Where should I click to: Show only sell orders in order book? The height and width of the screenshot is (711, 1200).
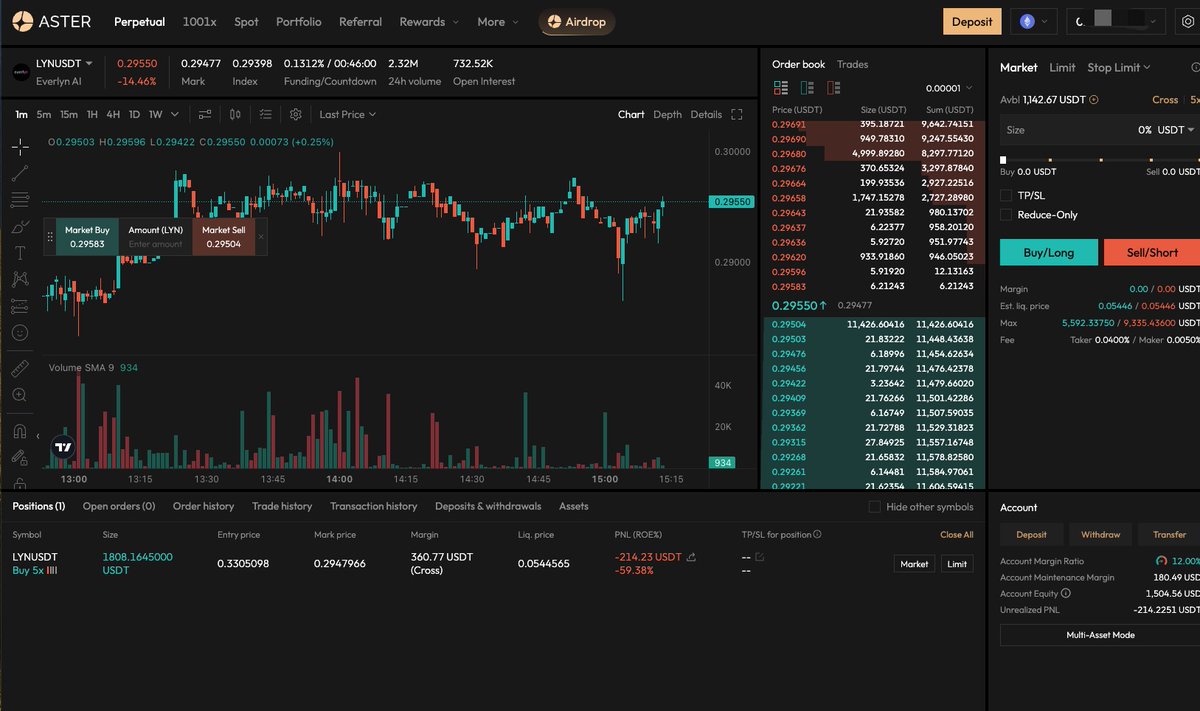point(832,88)
